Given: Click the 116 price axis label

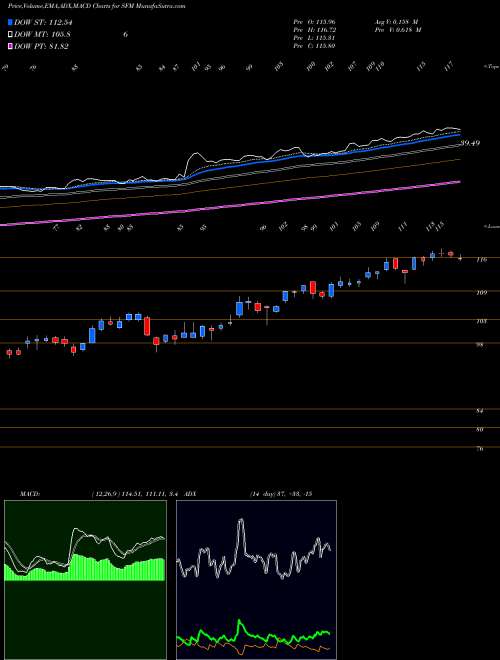Looking at the screenshot, I should (481, 260).
